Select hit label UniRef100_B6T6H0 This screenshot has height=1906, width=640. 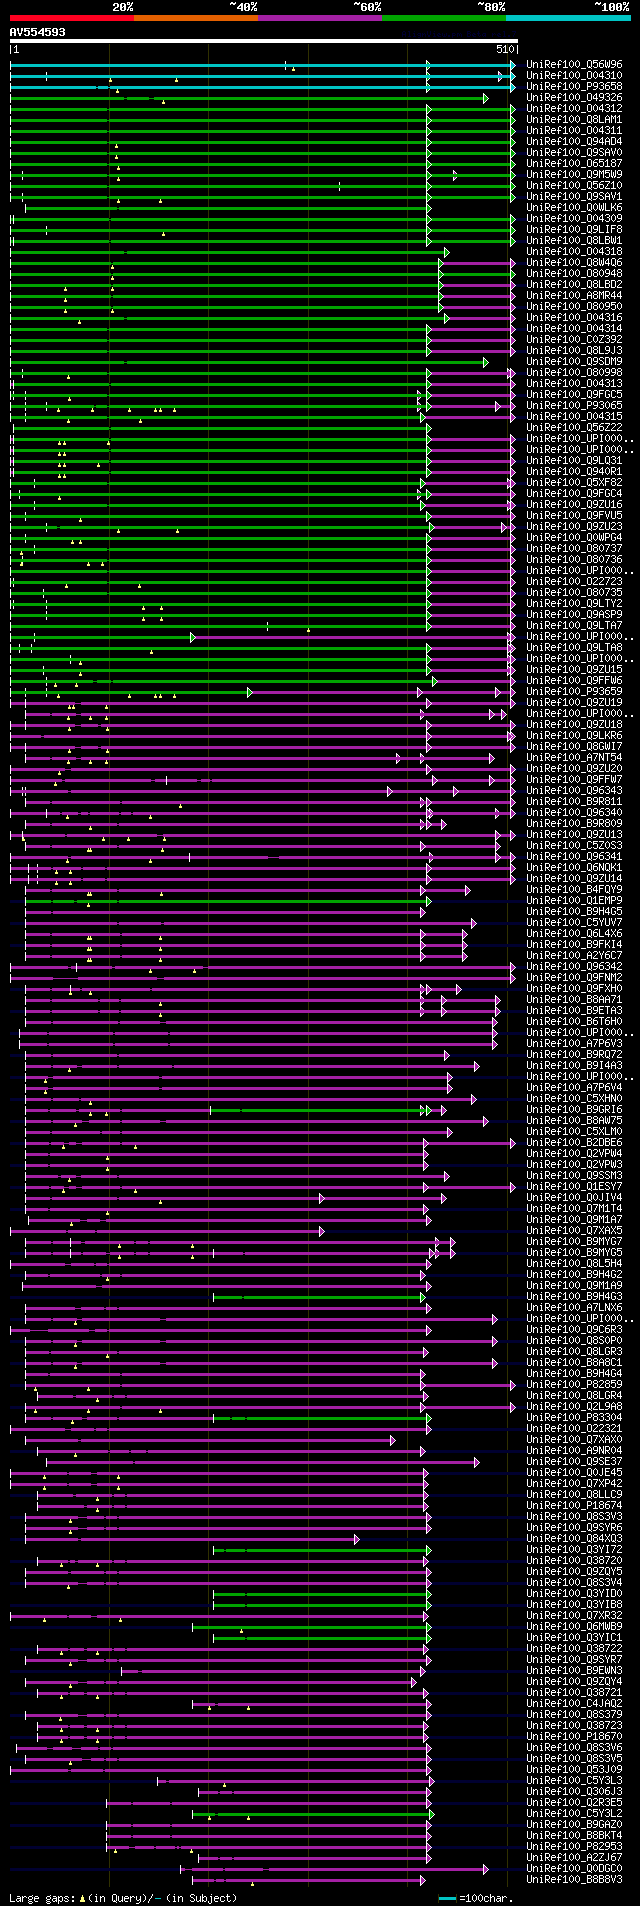pos(574,1021)
